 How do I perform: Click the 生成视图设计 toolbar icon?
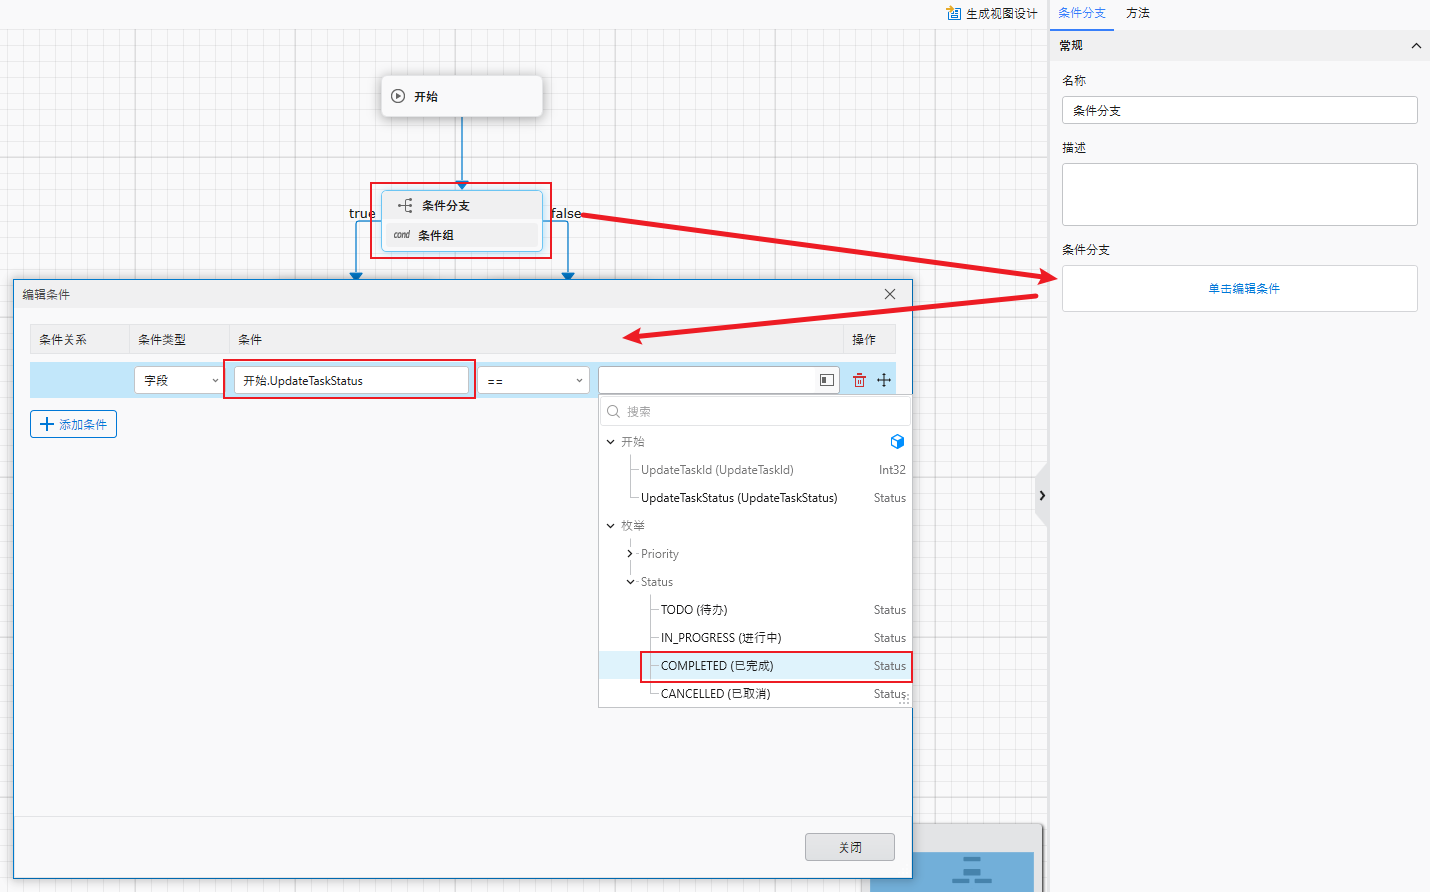tap(953, 13)
